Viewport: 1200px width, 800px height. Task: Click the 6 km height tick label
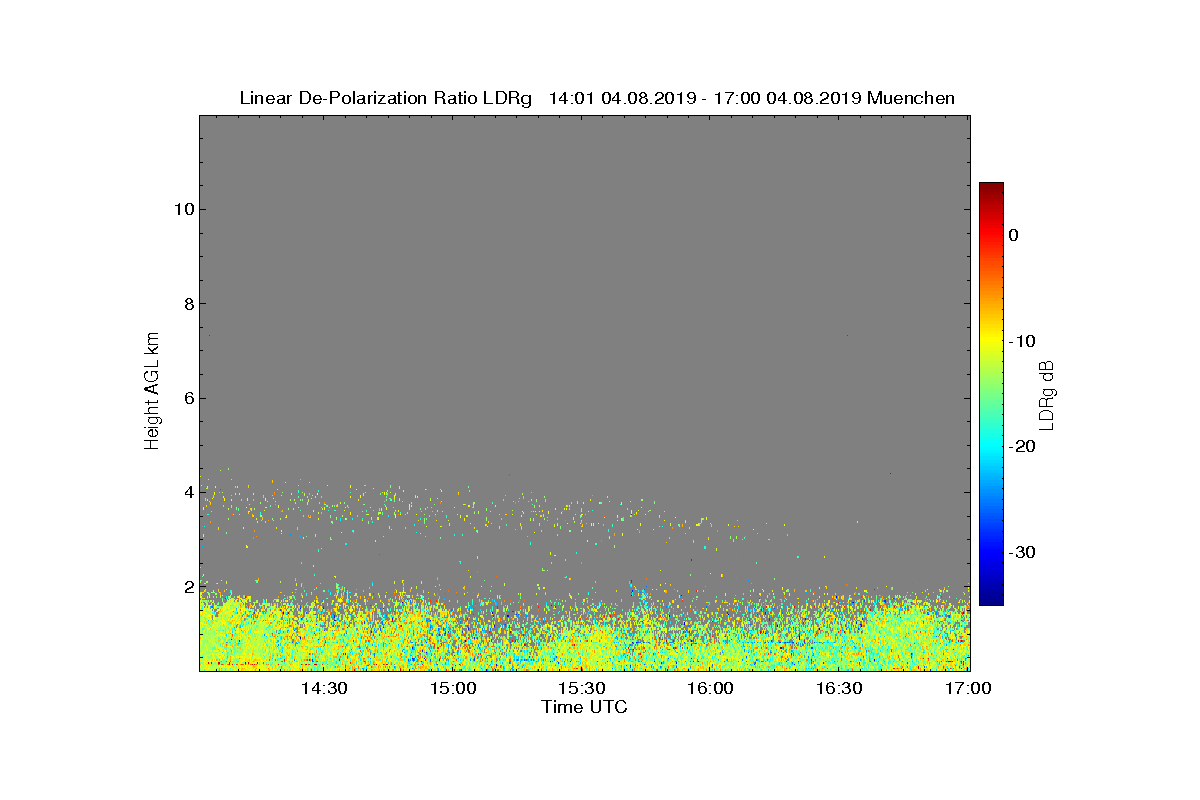coord(188,398)
